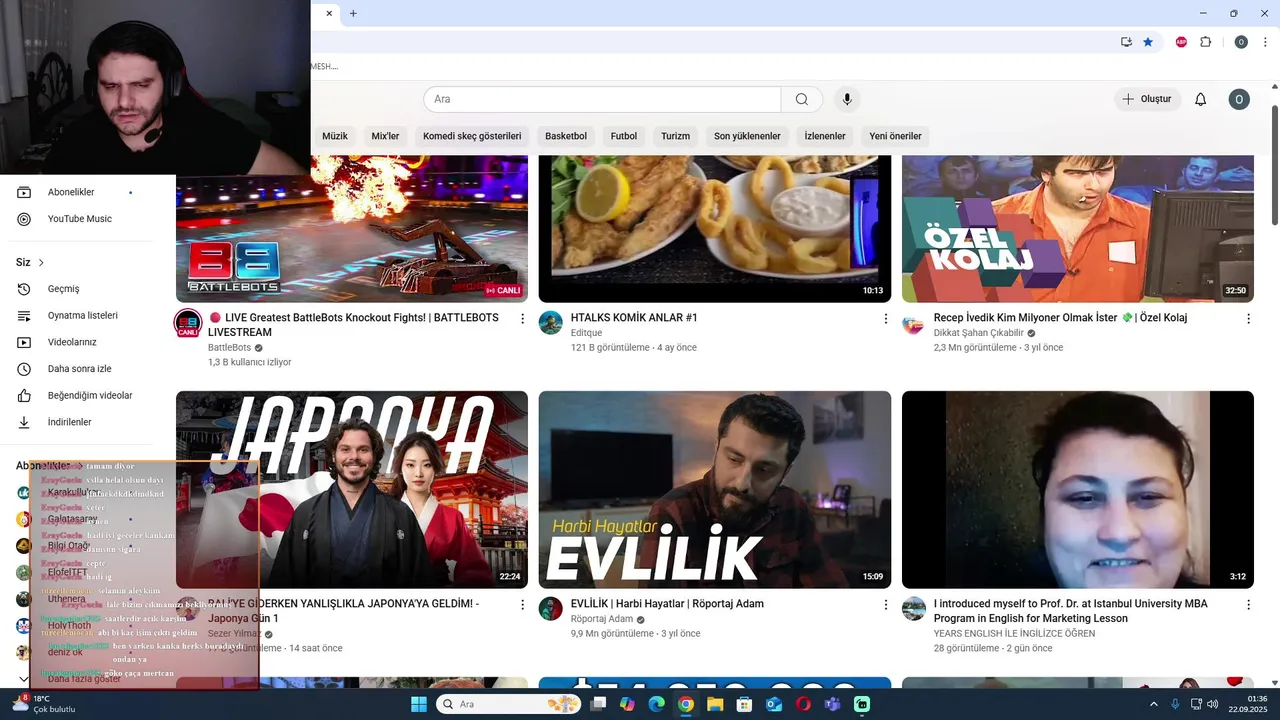Open the AdBlock Plus extension icon
This screenshot has height=720, width=1280.
(x=1181, y=42)
